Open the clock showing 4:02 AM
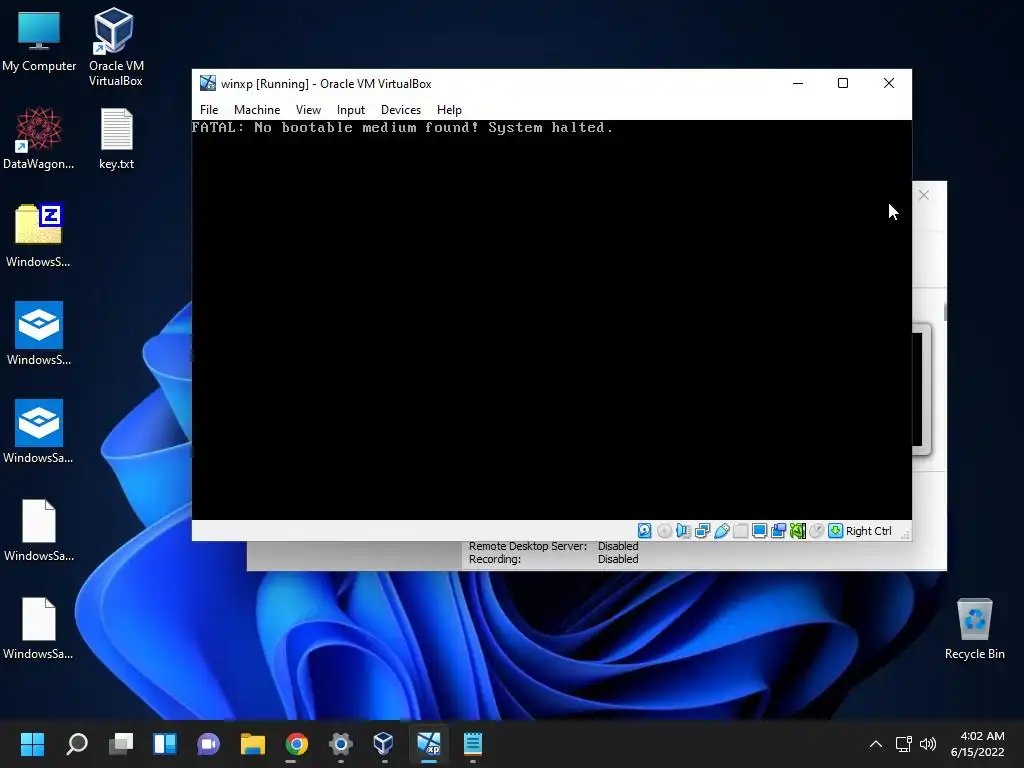Viewport: 1024px width, 768px height. point(978,744)
